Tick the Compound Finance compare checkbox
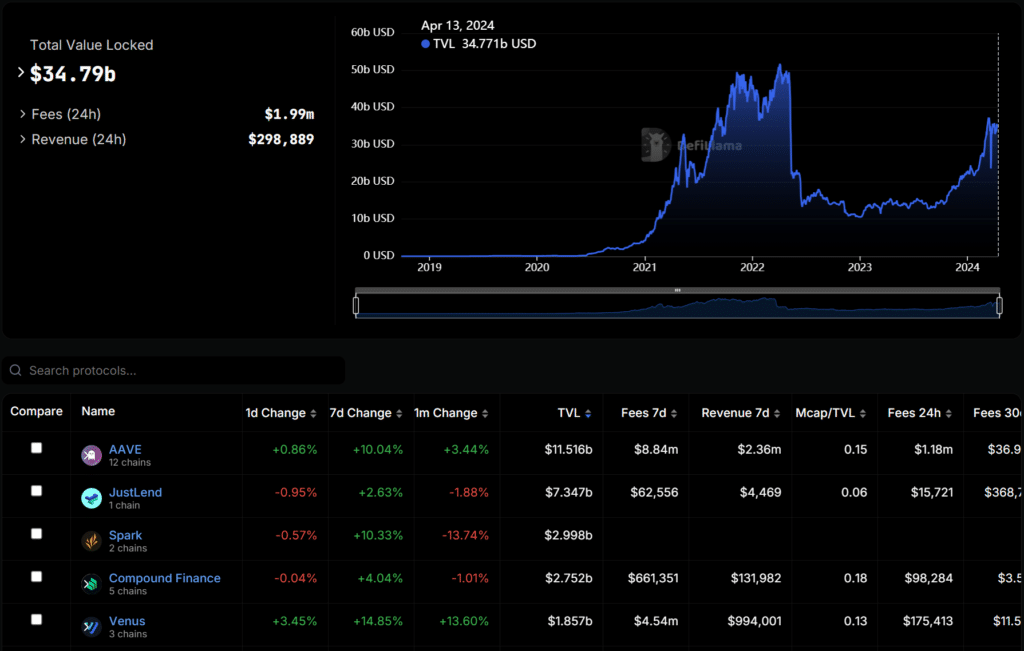Image resolution: width=1024 pixels, height=651 pixels. [37, 577]
